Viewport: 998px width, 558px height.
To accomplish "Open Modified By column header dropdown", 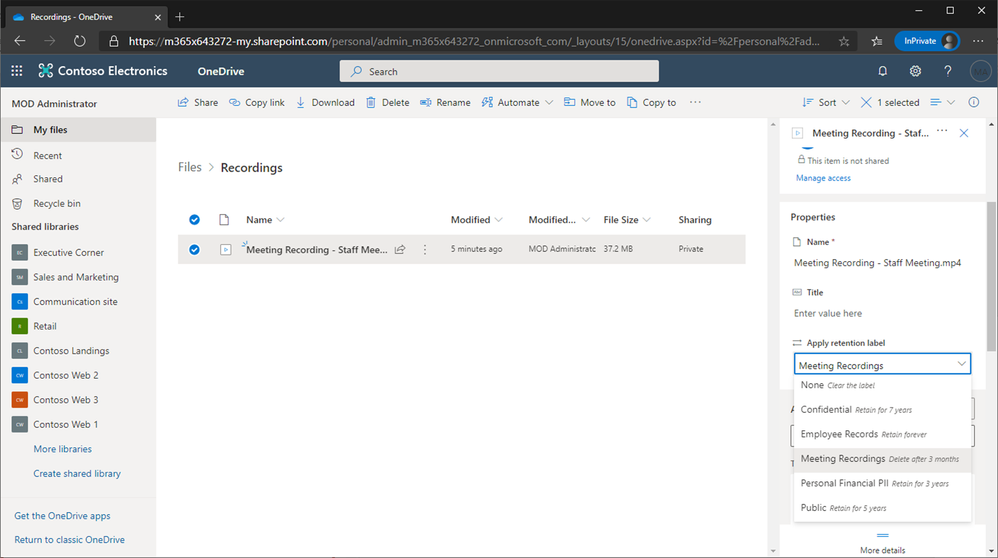I will pos(559,220).
